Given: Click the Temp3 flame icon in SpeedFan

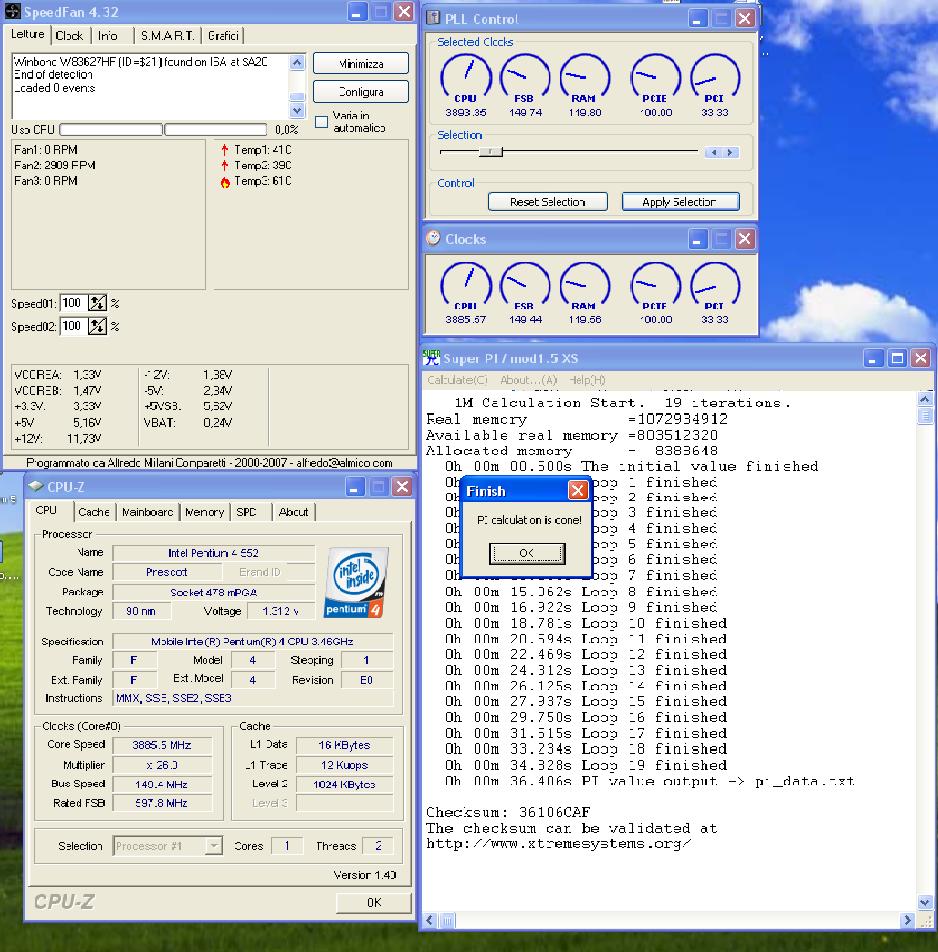Looking at the screenshot, I should (225, 182).
